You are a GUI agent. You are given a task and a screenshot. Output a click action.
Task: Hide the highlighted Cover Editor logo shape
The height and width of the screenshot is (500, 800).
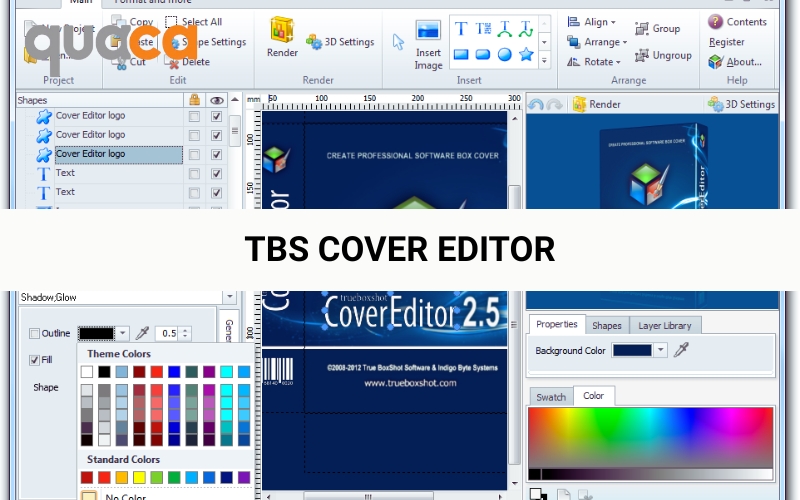click(x=216, y=155)
